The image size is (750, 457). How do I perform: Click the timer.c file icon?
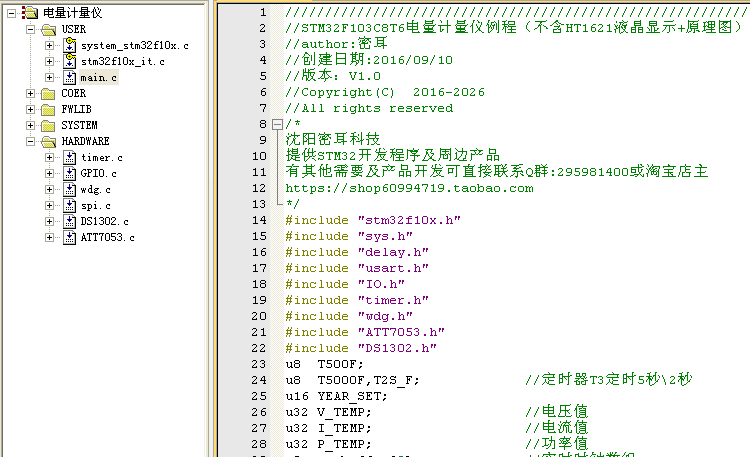pyautogui.click(x=69, y=157)
